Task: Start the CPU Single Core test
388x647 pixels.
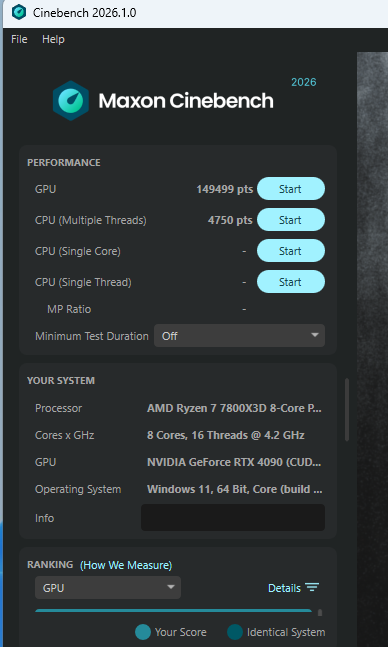Action: point(291,251)
